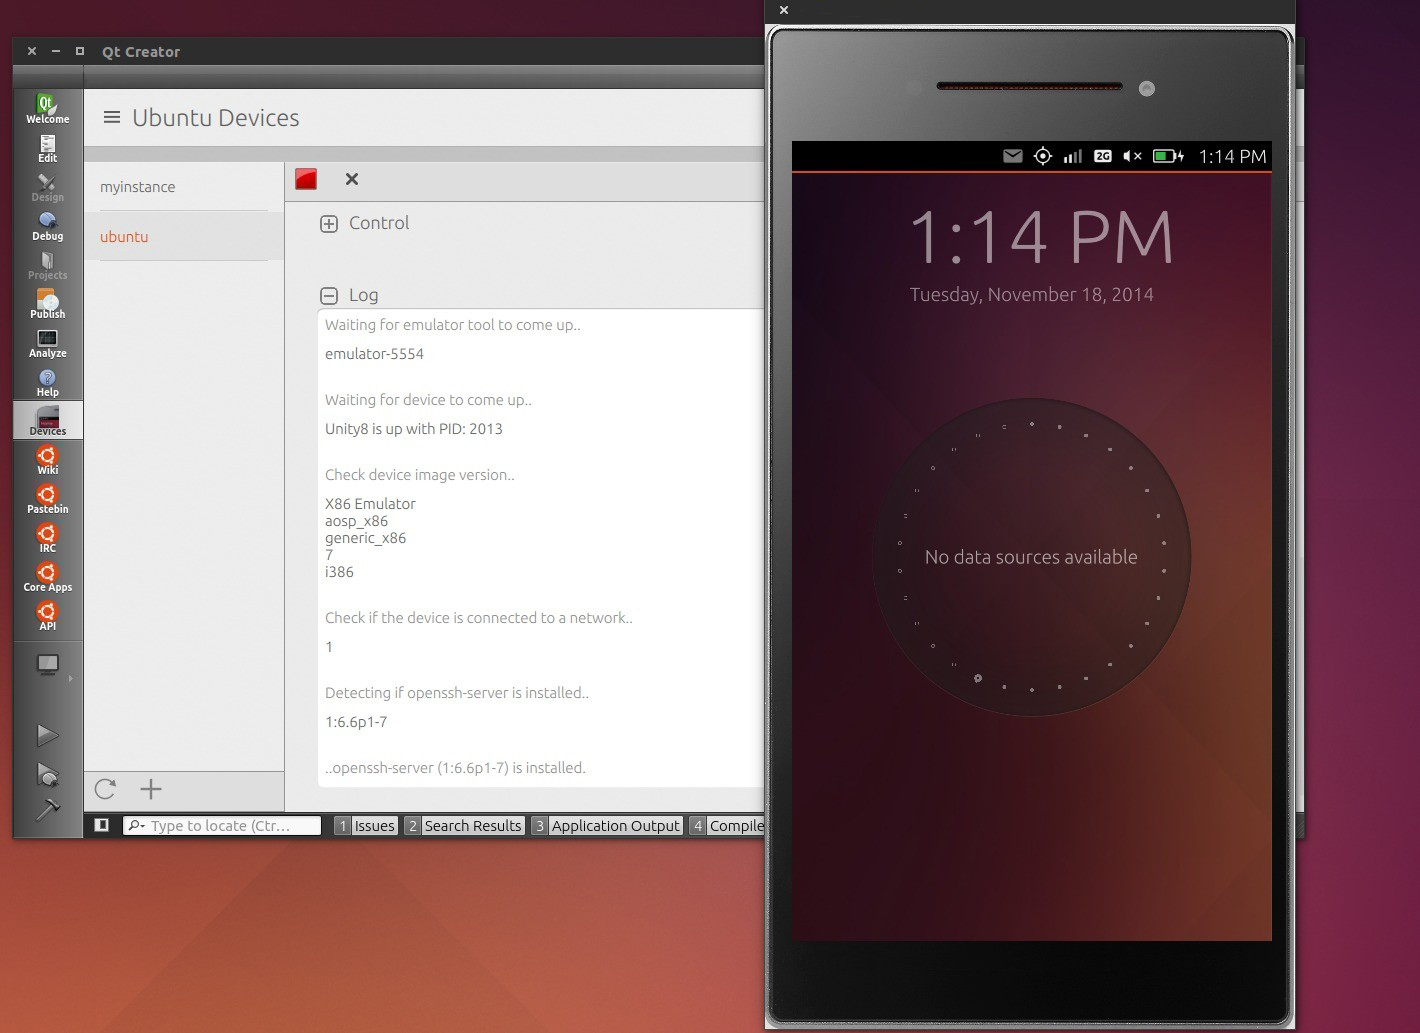Refresh the devices list
This screenshot has height=1033, width=1420.
pyautogui.click(x=105, y=789)
